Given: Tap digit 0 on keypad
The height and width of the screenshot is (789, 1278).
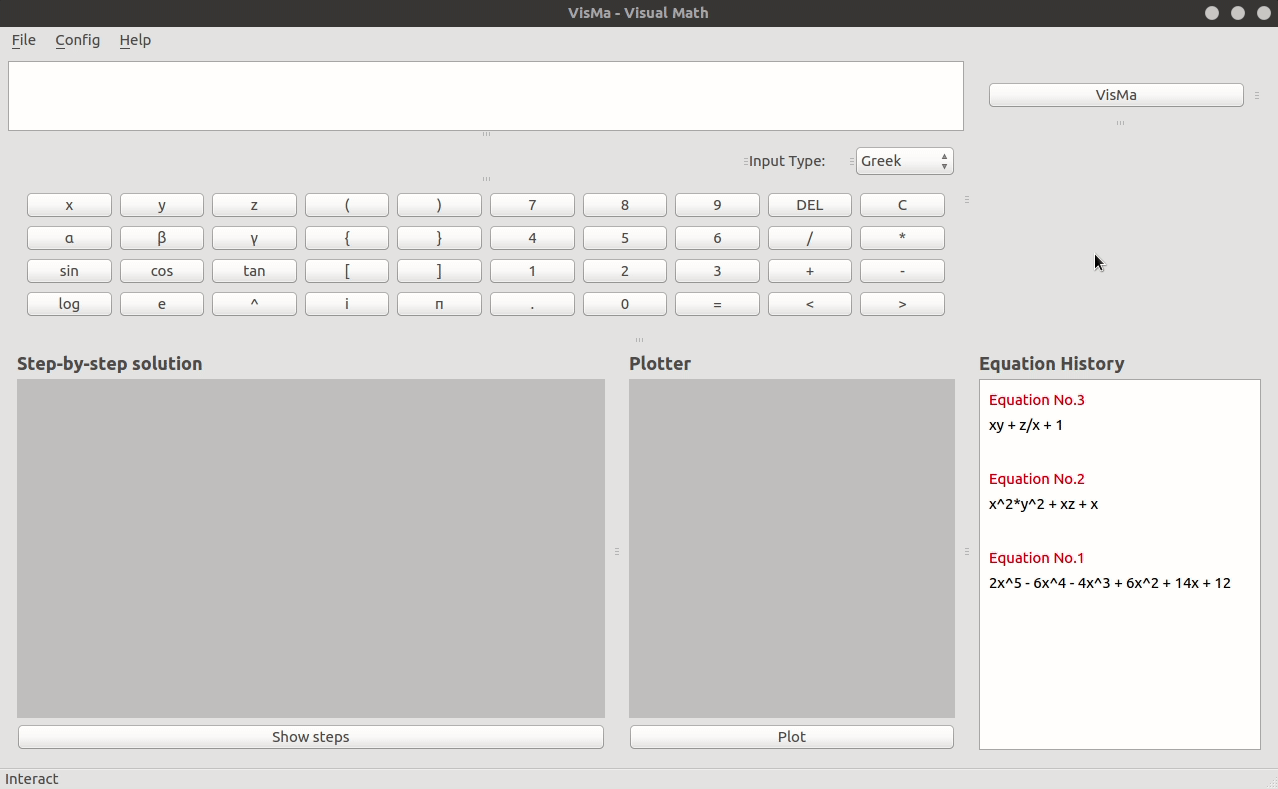Looking at the screenshot, I should pyautogui.click(x=625, y=304).
